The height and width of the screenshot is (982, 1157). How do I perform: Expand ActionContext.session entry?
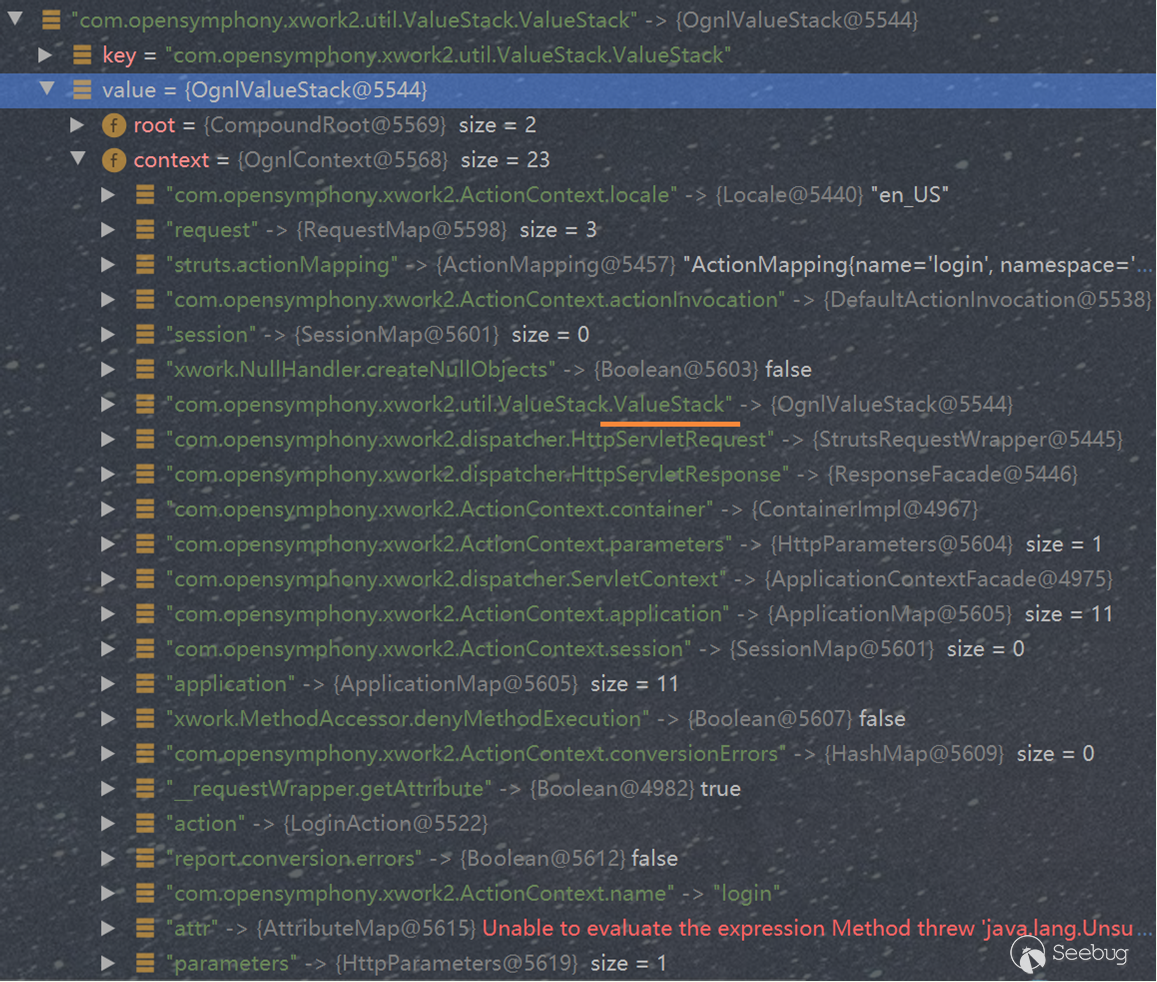[x=108, y=649]
